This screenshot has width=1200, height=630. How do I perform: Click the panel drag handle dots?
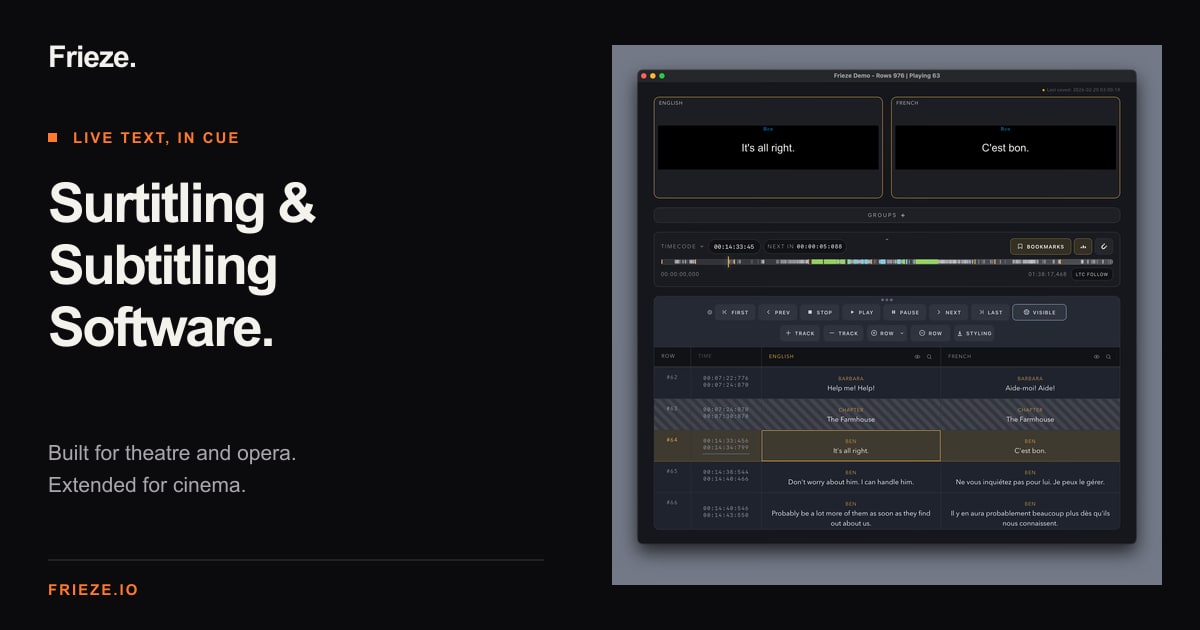886,299
